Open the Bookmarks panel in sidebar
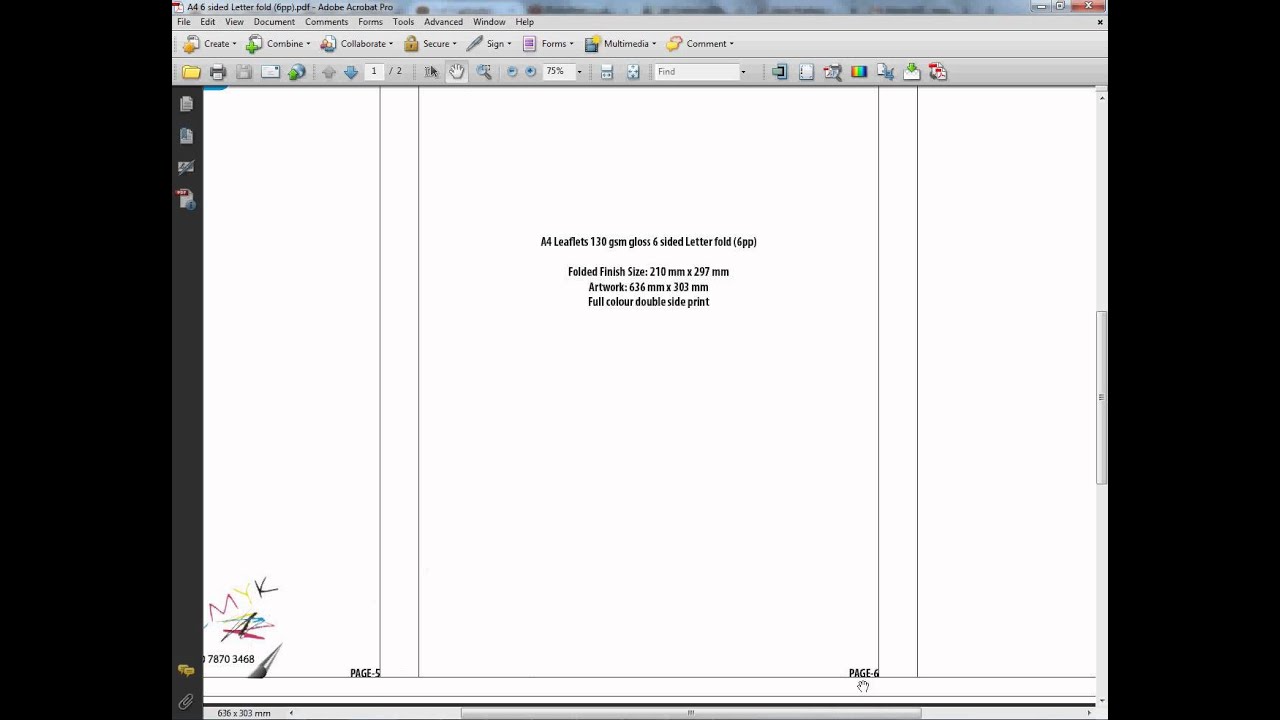1280x720 pixels. (186, 136)
